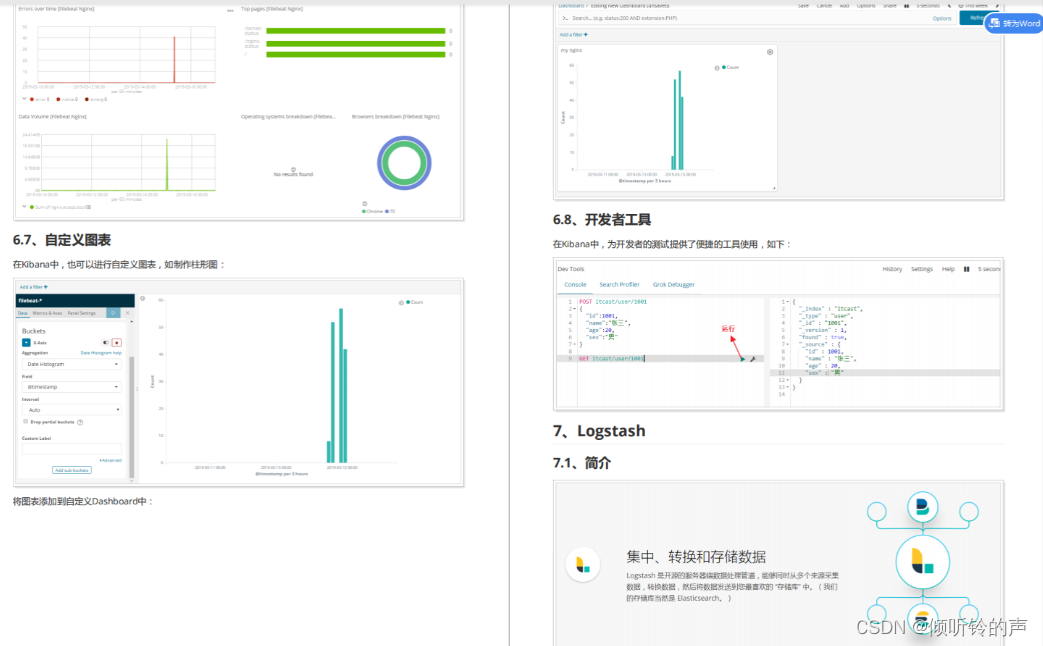Viewport: 1043px width, 646px height.
Task: Select the Grok Debugger tab
Action: (673, 284)
